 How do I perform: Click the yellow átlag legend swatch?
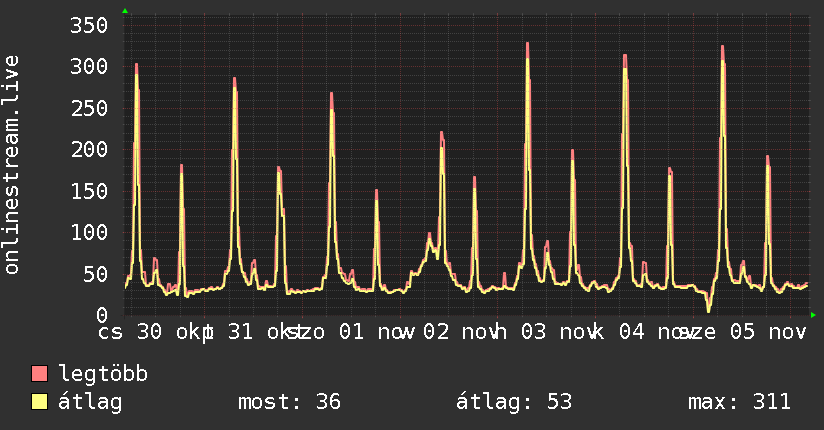39,401
